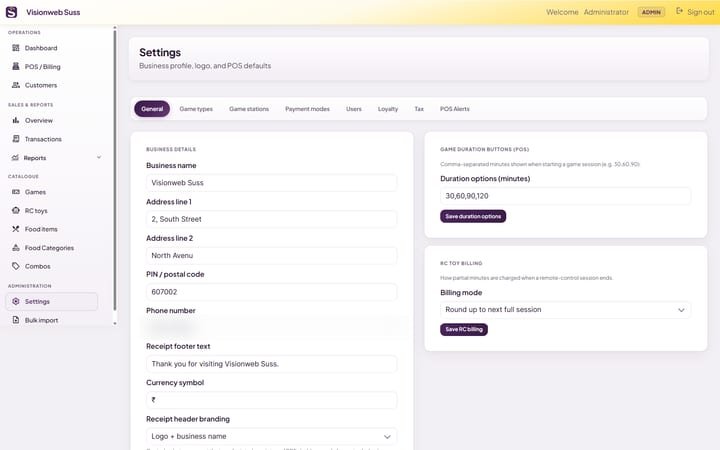Focus the Business name field
This screenshot has width=720, height=450.
271,183
